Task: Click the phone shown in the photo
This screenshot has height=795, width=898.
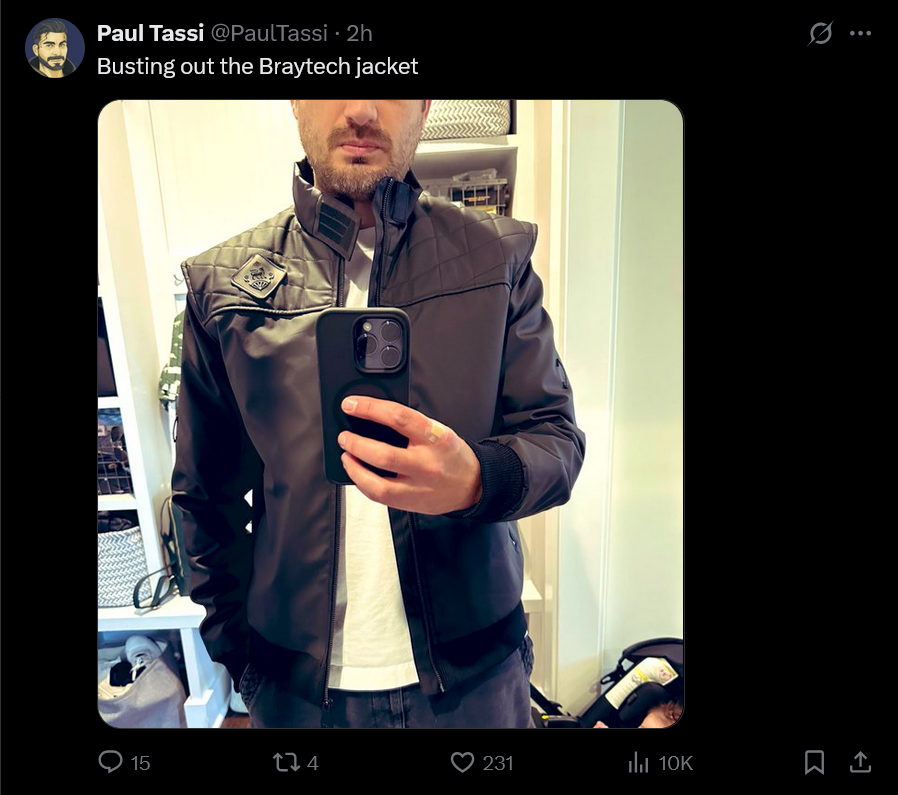Action: pos(362,395)
